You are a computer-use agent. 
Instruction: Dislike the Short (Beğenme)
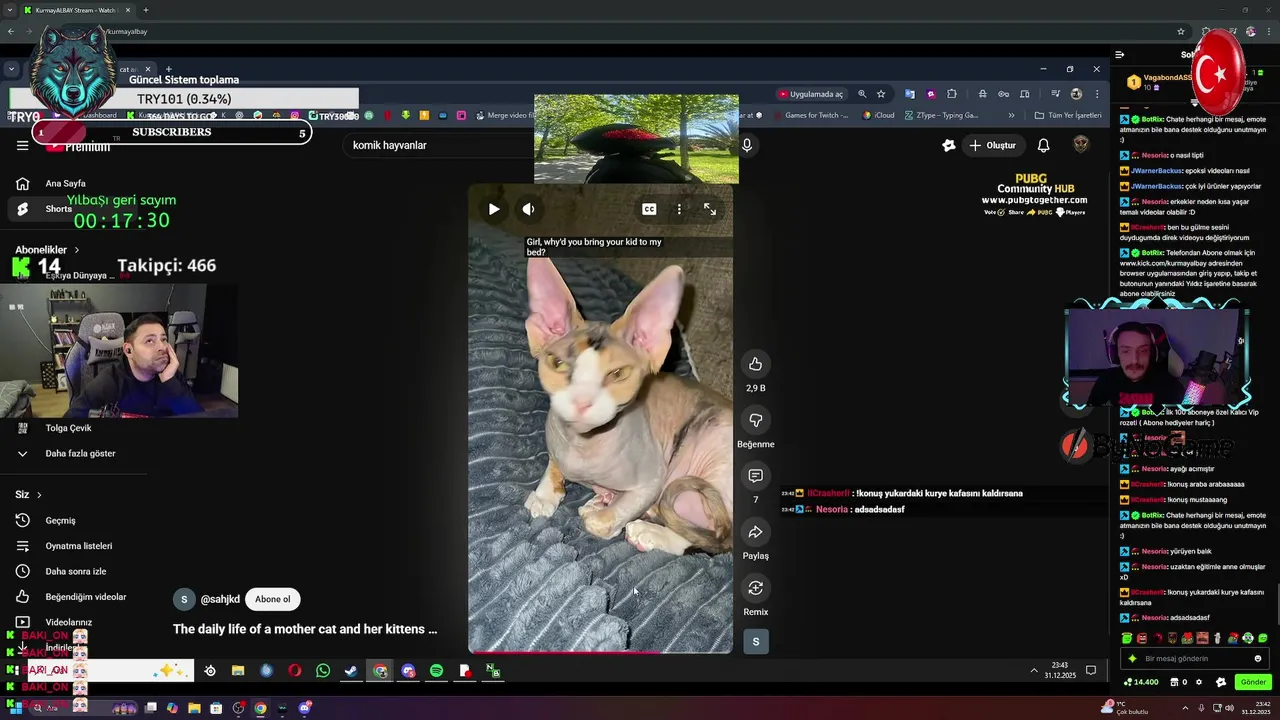755,420
